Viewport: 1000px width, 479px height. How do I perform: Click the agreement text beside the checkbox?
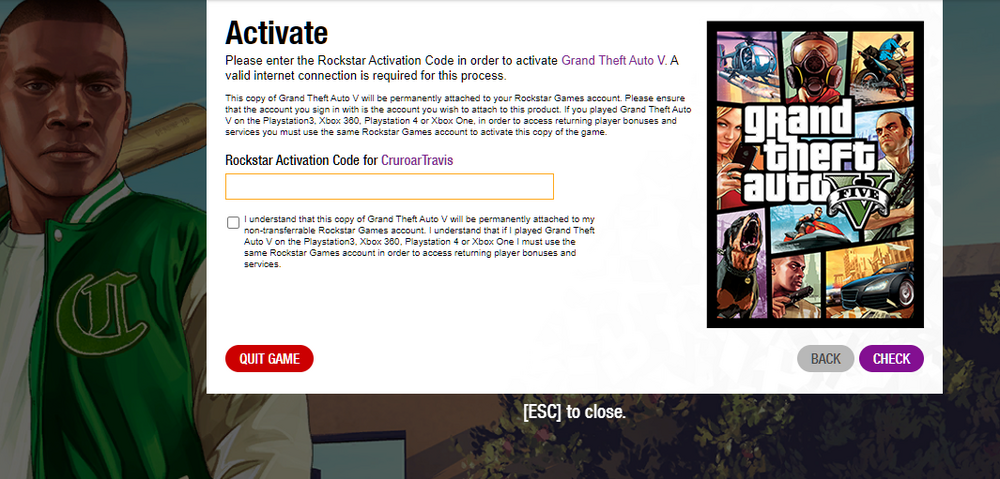click(x=420, y=242)
